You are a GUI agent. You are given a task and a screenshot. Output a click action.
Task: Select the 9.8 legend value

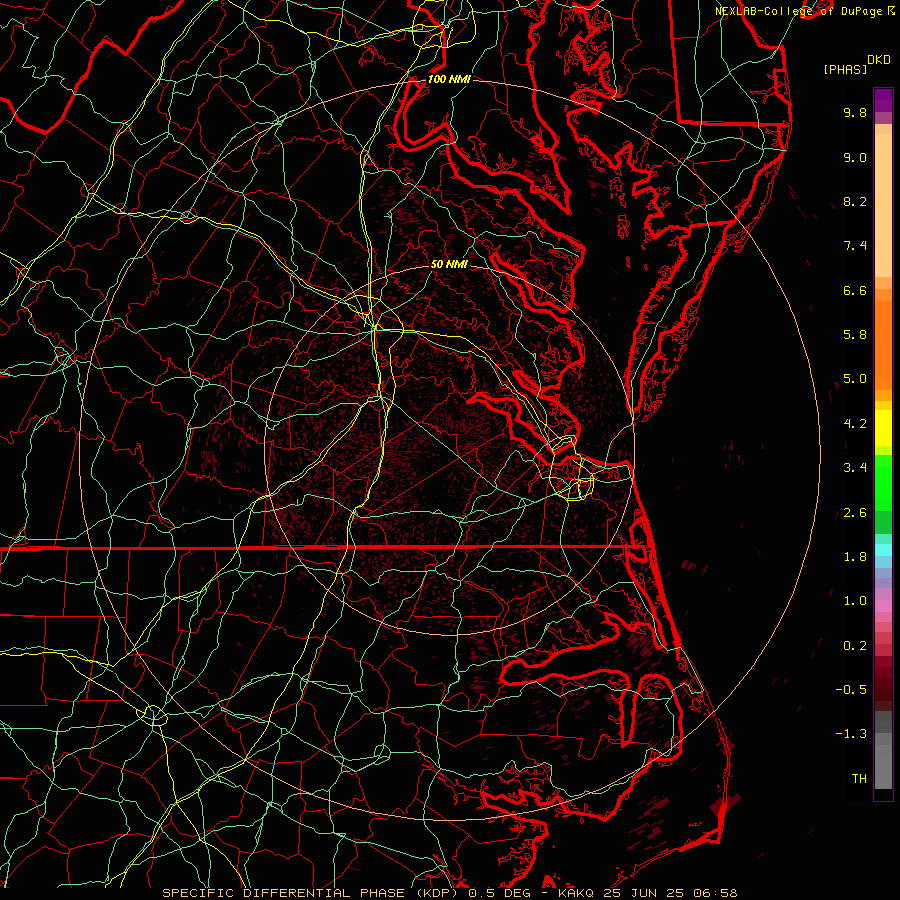click(855, 112)
